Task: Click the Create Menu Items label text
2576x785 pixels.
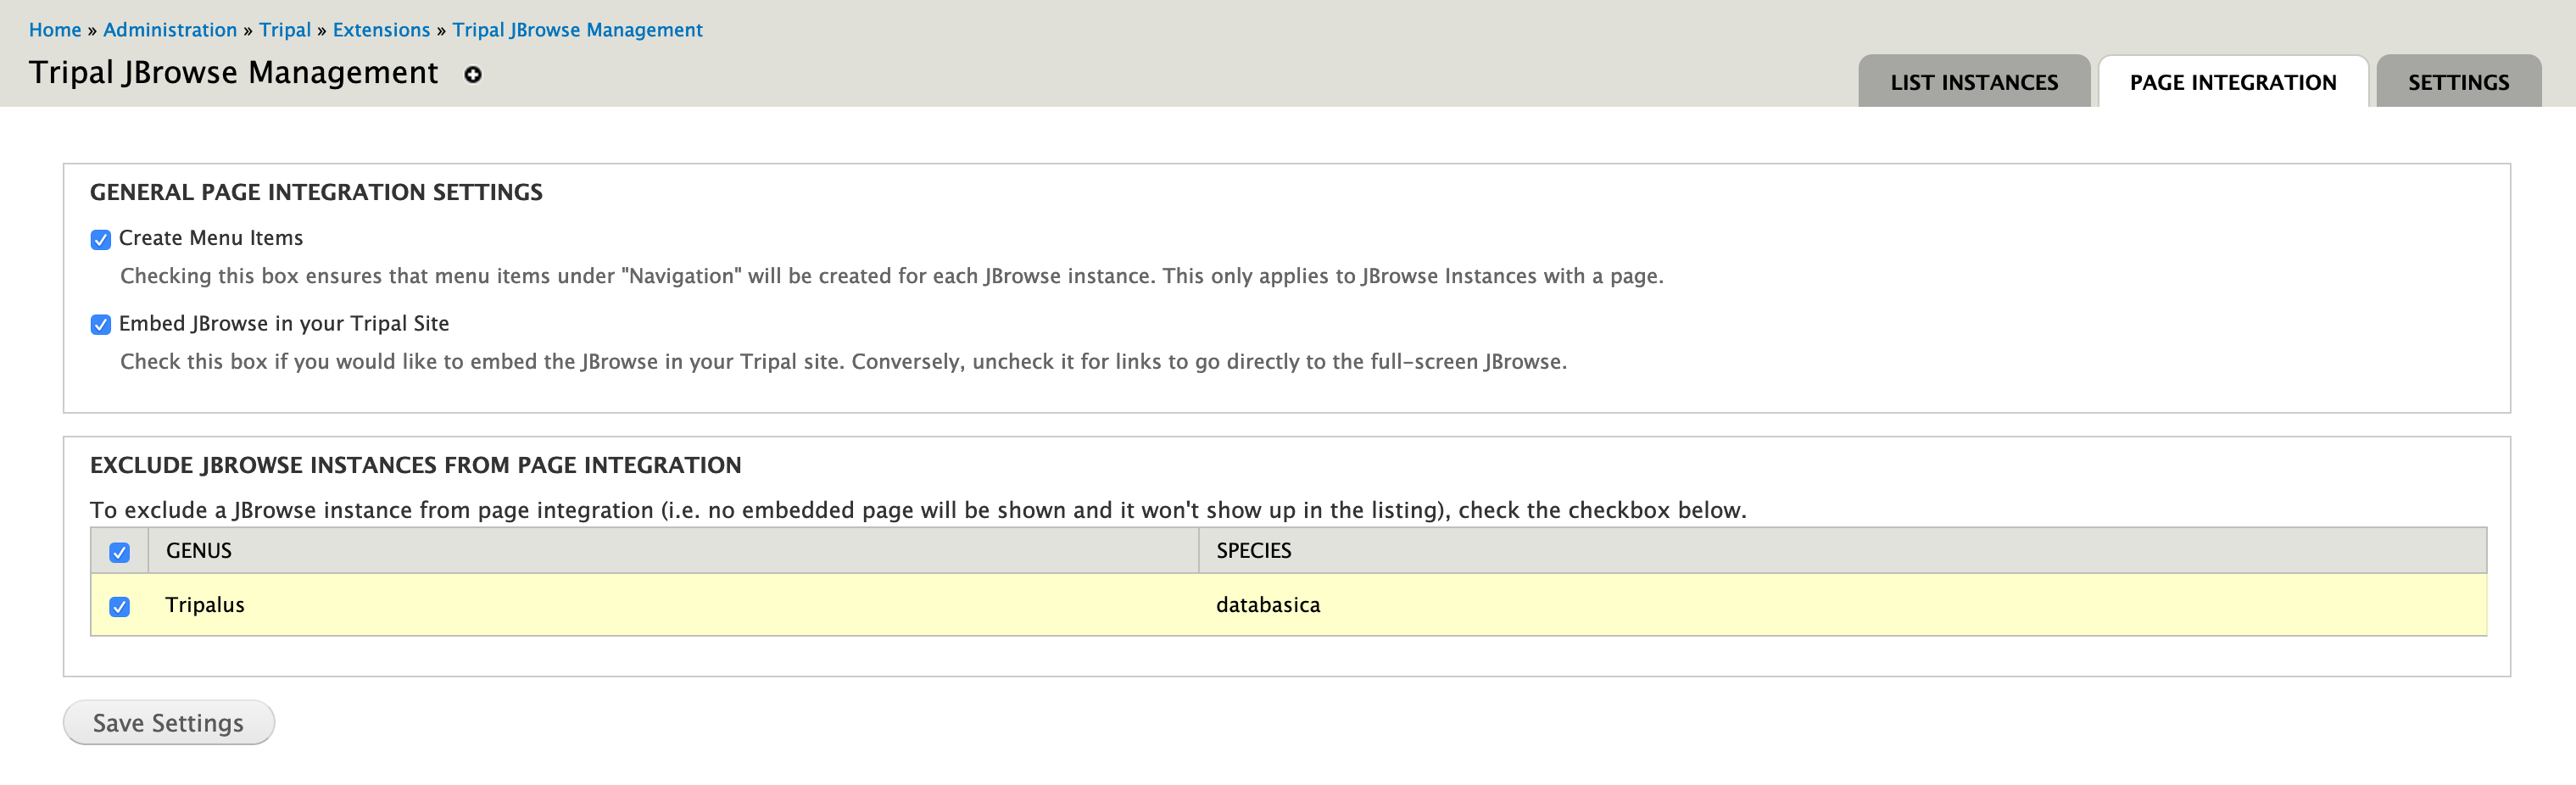Action: tap(211, 238)
